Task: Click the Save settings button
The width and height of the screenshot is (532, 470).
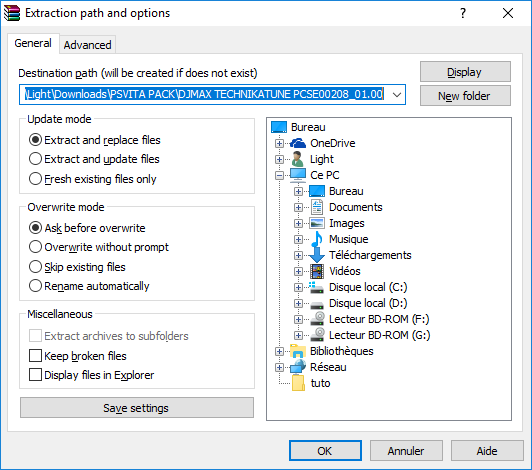Action: click(137, 408)
